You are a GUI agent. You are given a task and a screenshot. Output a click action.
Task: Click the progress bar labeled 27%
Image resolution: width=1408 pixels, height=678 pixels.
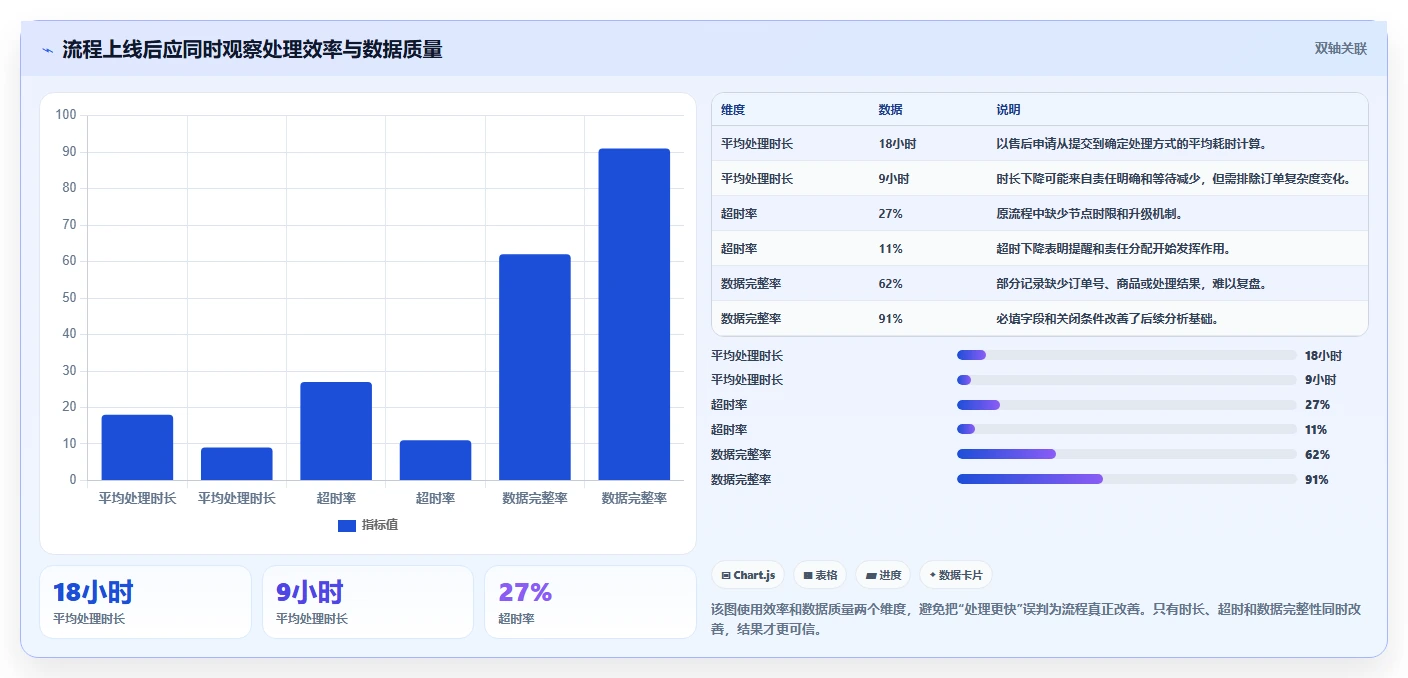coord(1126,405)
